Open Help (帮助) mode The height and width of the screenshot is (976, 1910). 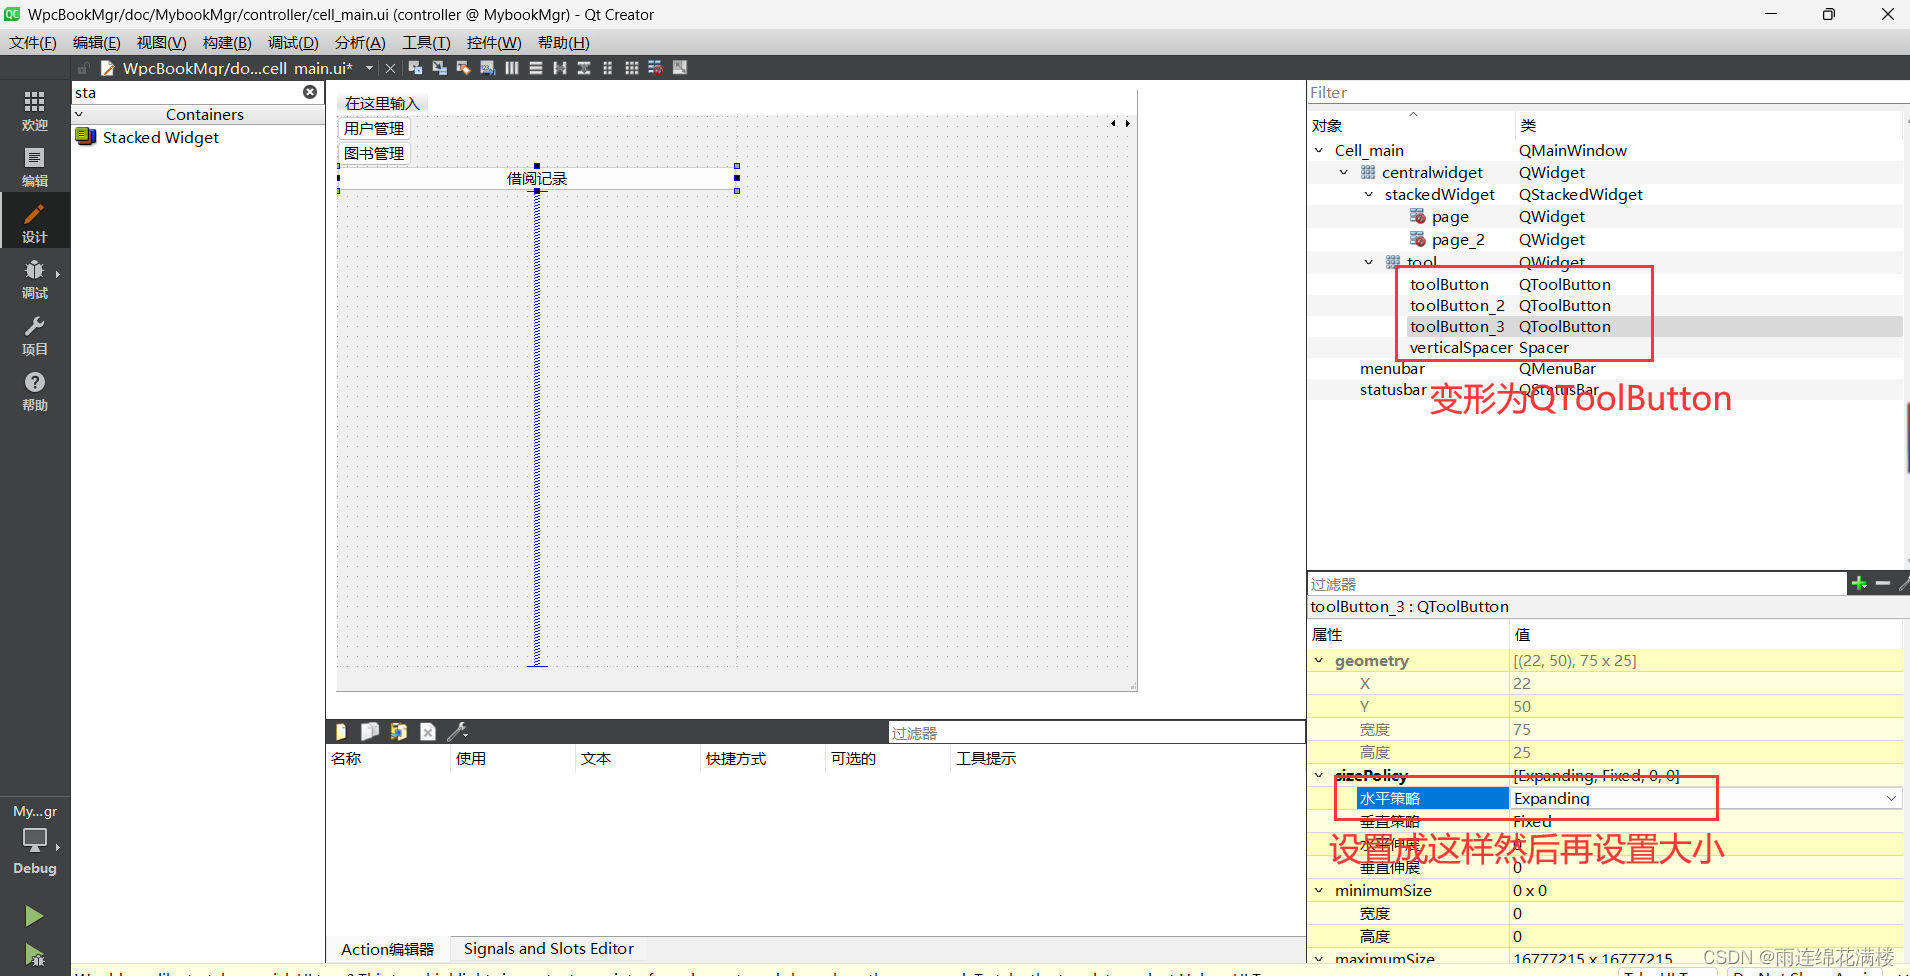pyautogui.click(x=35, y=390)
